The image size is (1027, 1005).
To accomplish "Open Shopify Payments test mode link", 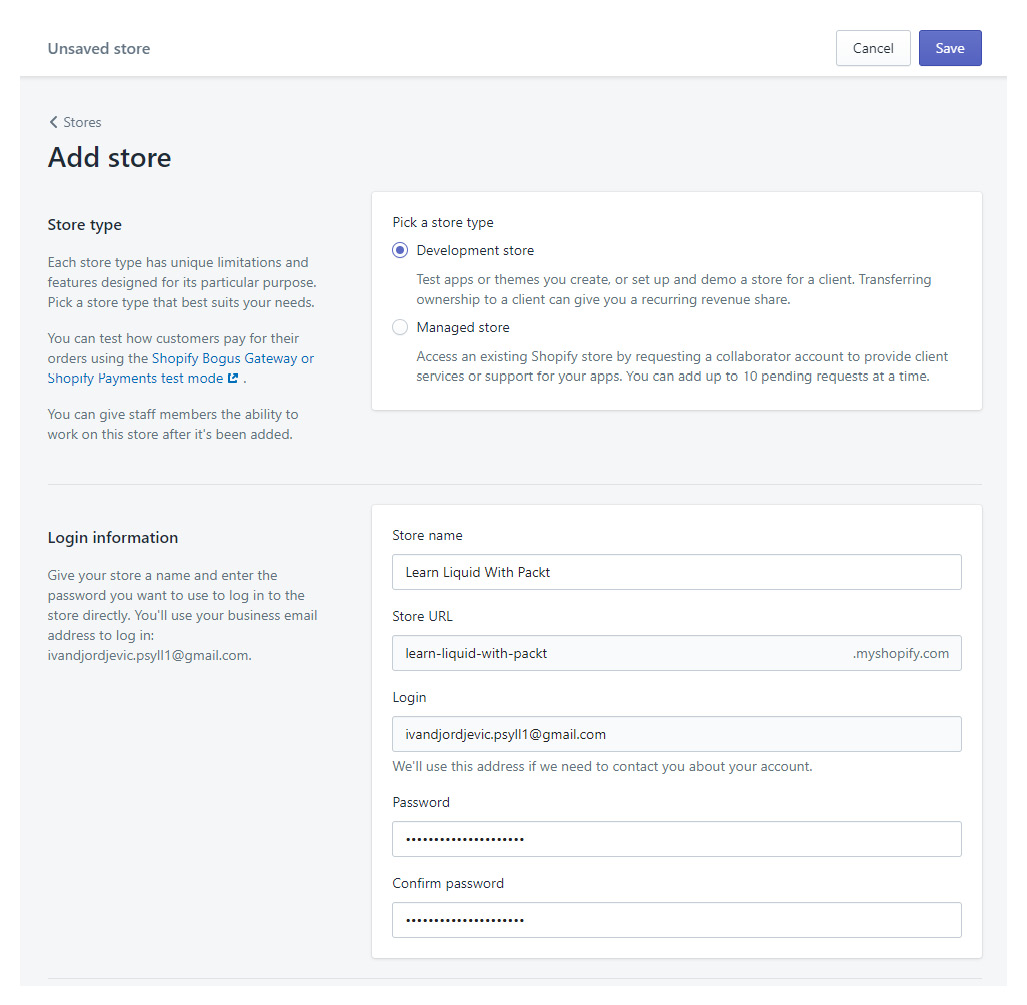I will [136, 379].
